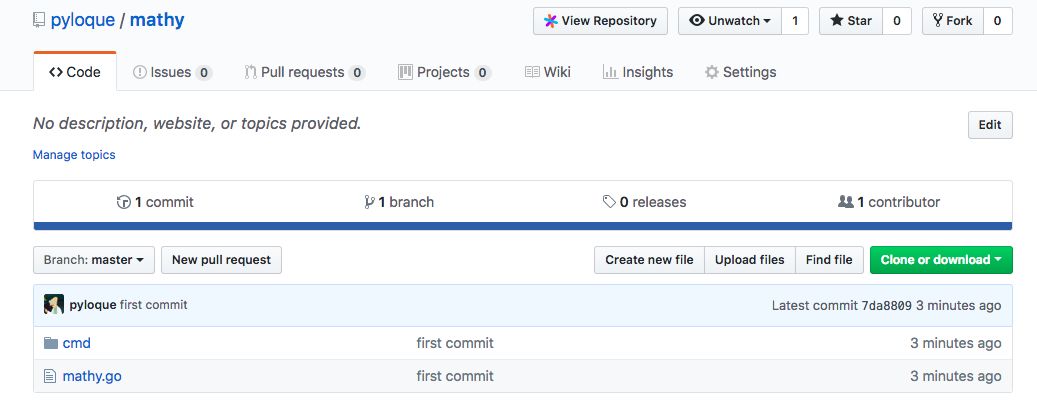Open the Insights tab
The height and width of the screenshot is (401, 1037).
click(x=638, y=72)
